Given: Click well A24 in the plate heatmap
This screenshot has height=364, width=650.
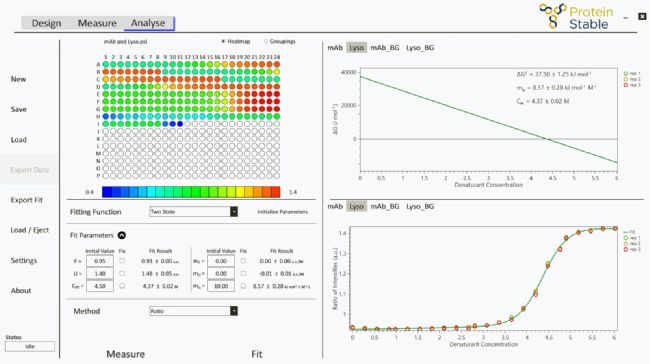Looking at the screenshot, I should point(277,64).
